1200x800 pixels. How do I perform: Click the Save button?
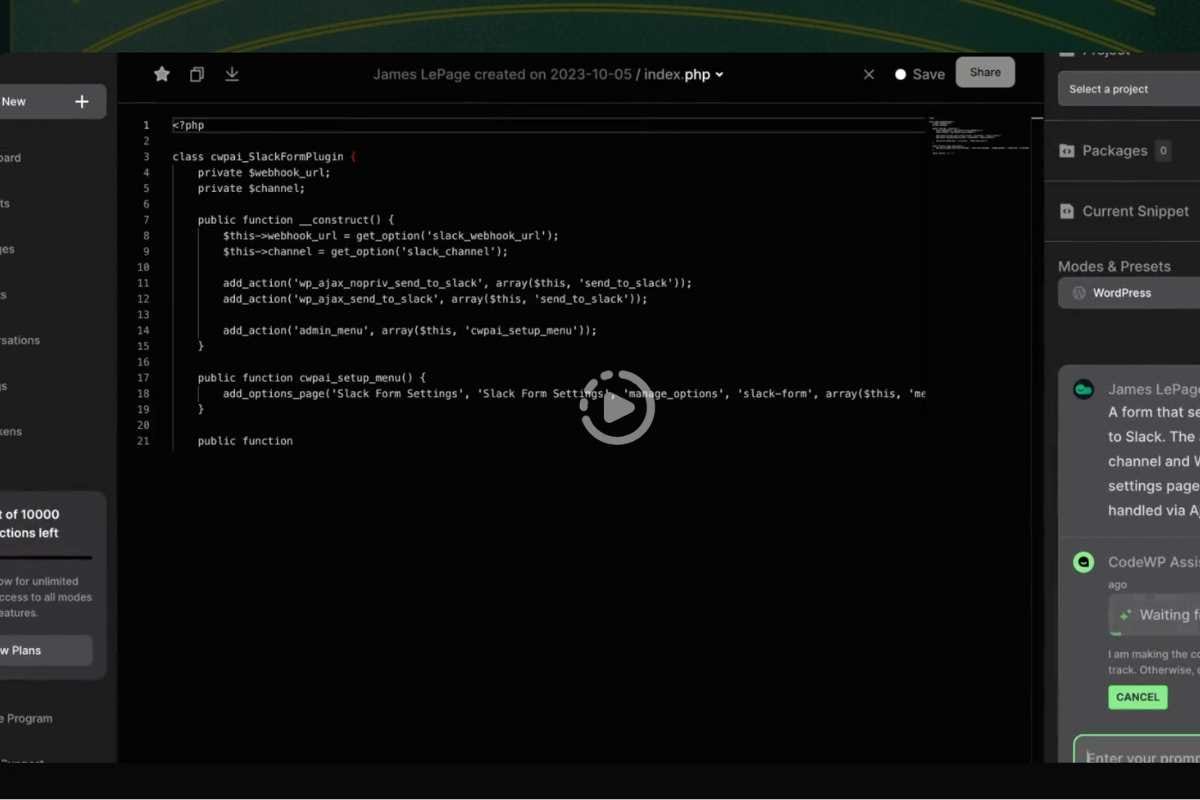tap(920, 74)
